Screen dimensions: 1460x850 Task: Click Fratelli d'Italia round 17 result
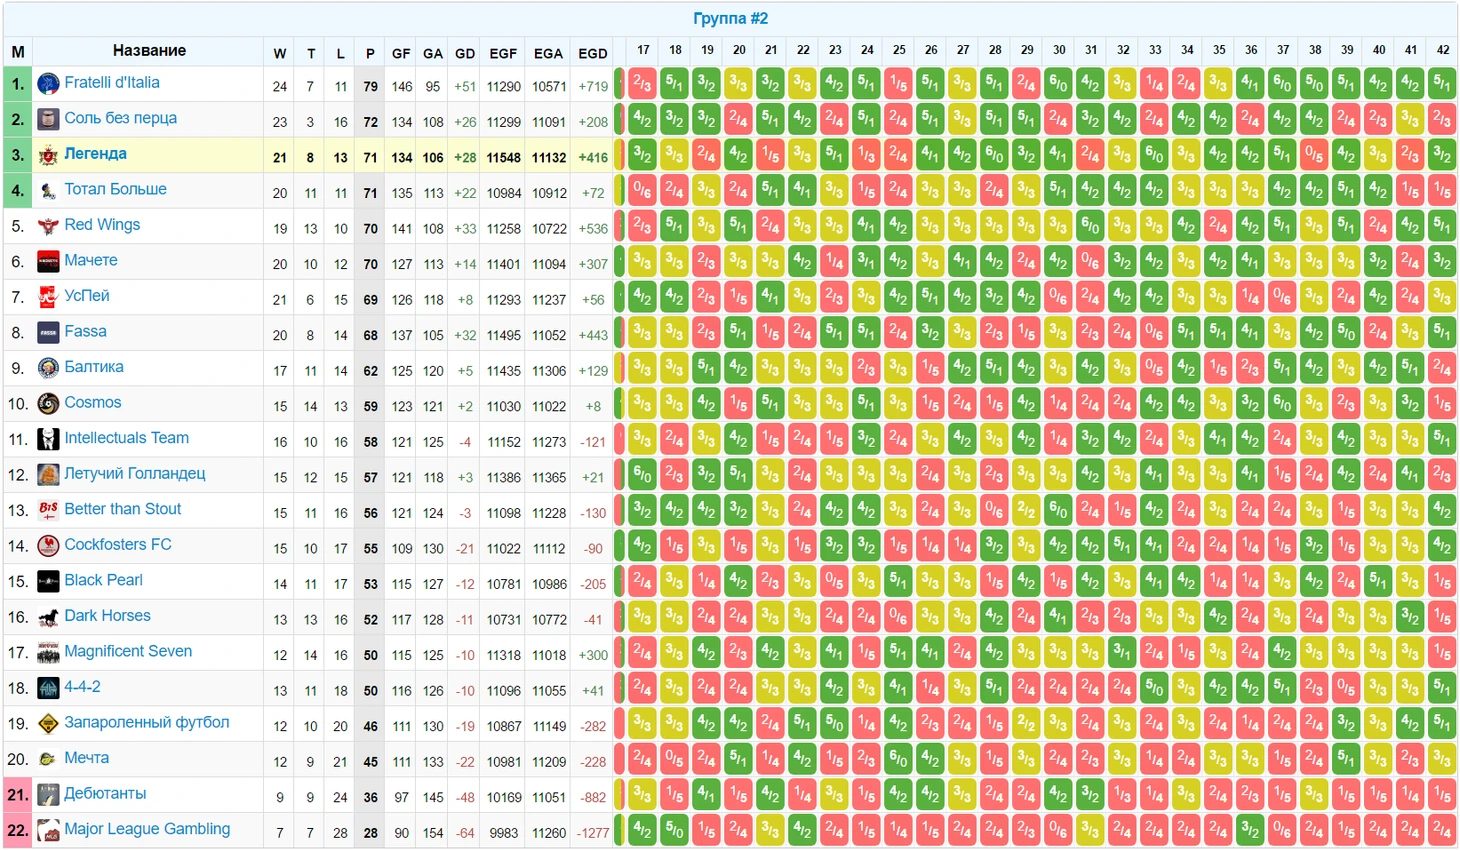[643, 84]
